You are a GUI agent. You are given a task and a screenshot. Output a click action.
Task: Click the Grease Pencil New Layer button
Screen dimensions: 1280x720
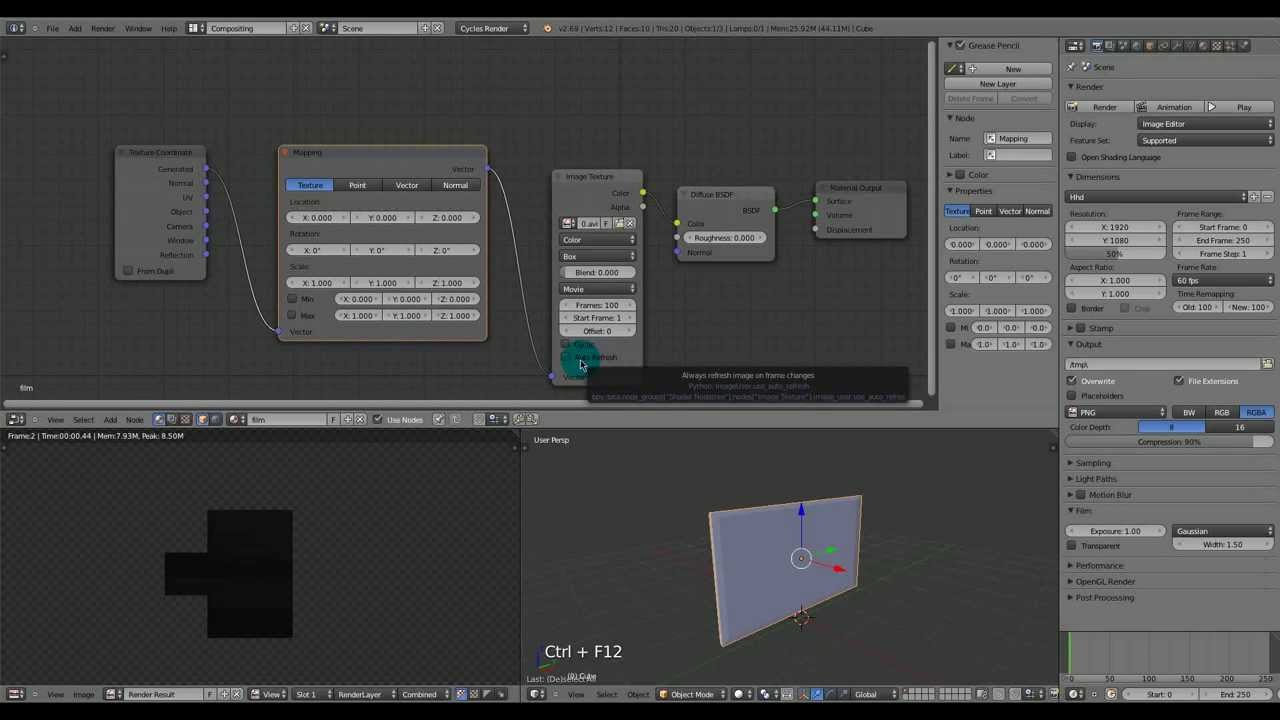tap(998, 84)
